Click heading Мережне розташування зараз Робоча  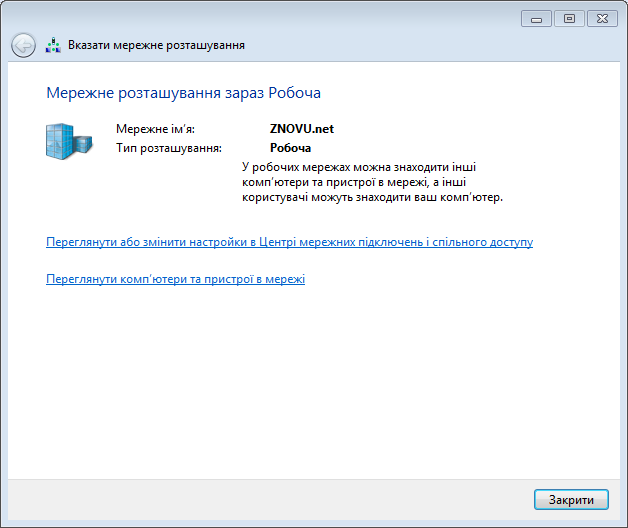coord(183,93)
